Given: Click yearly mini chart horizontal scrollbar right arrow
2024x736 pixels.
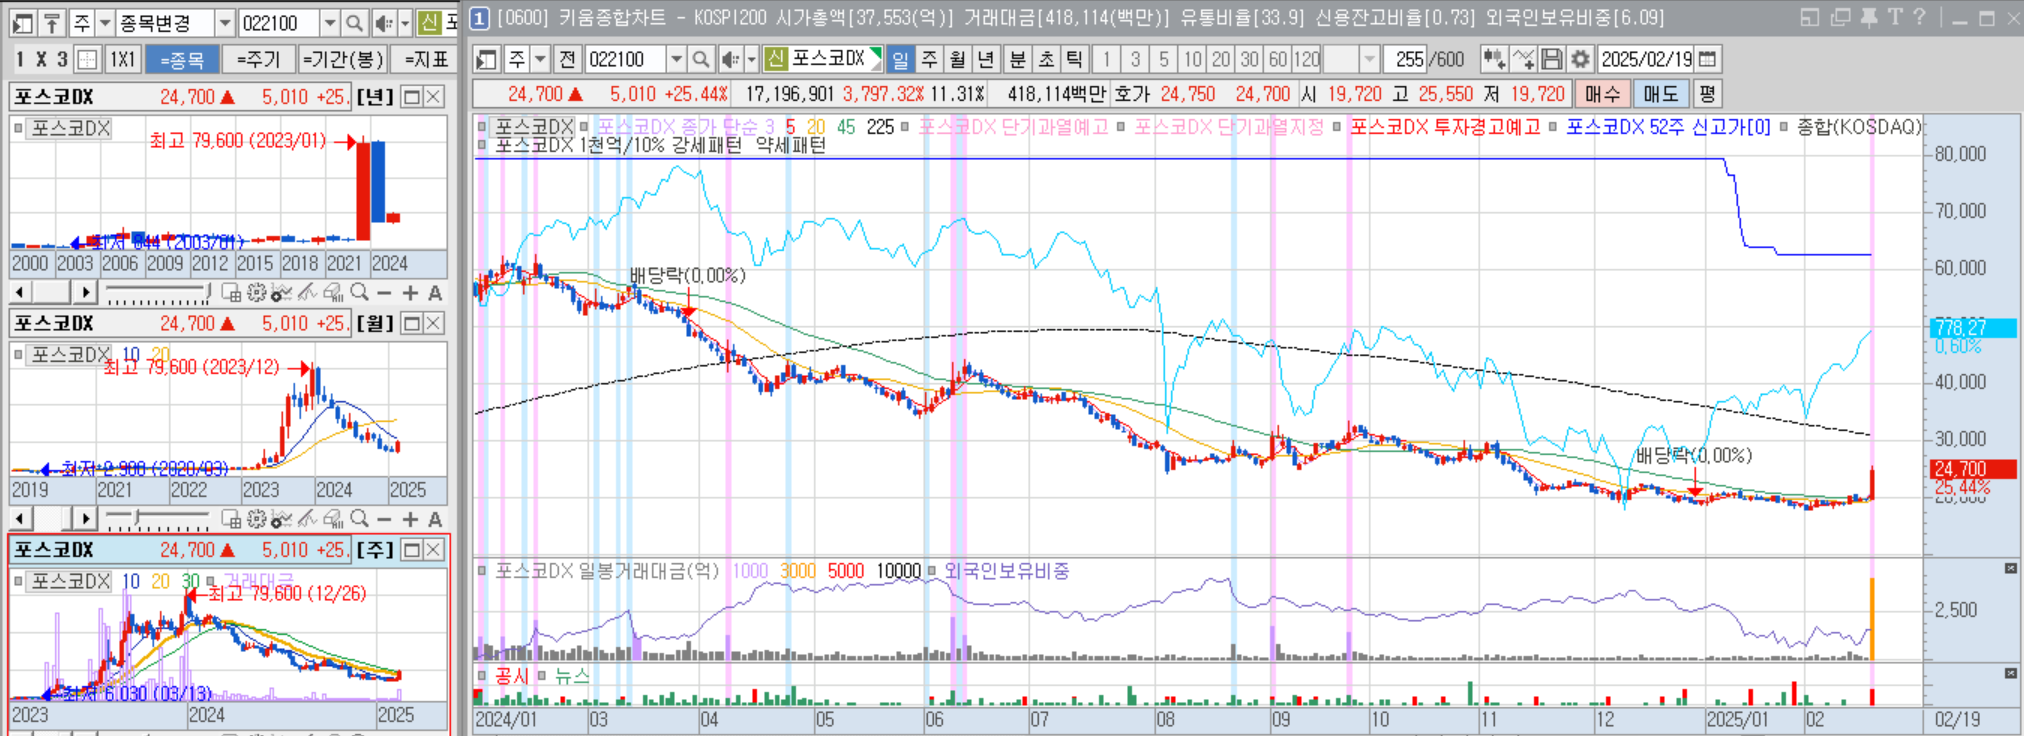Looking at the screenshot, I should (85, 293).
